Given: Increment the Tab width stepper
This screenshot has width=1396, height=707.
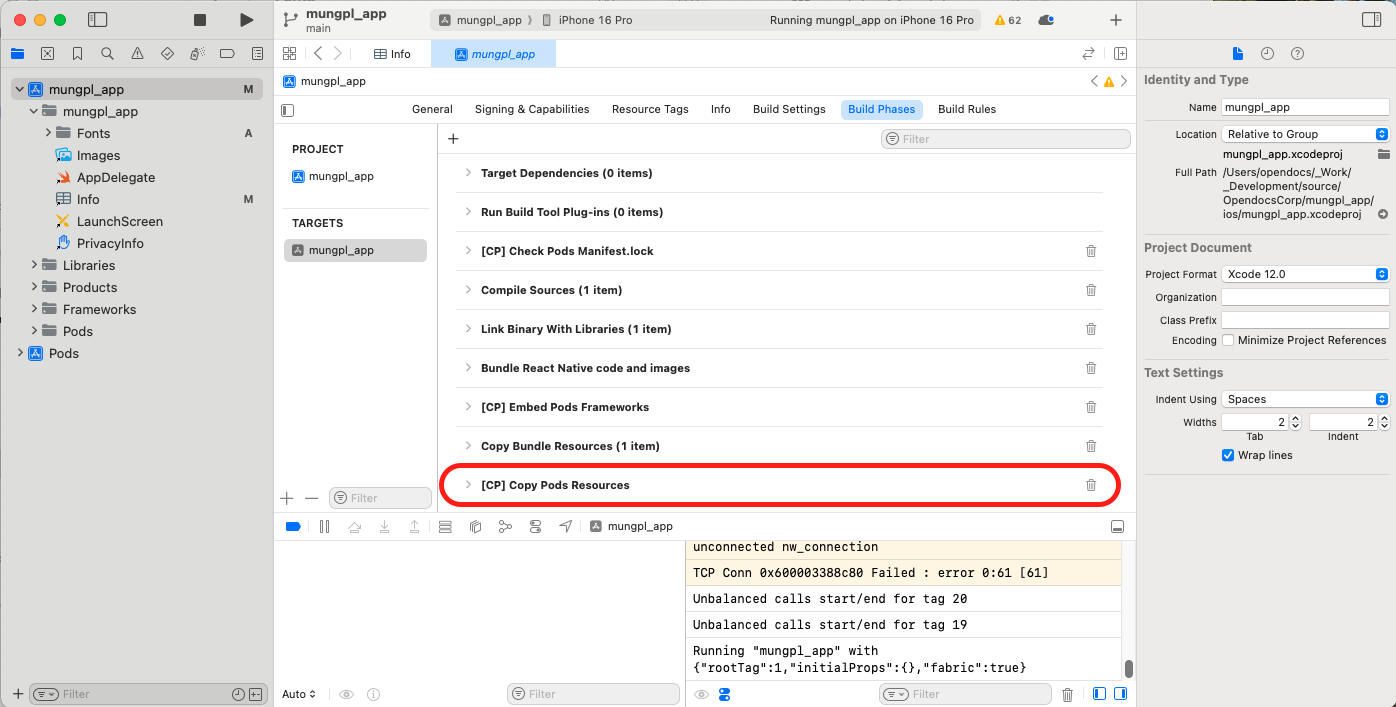Looking at the screenshot, I should [x=1296, y=419].
